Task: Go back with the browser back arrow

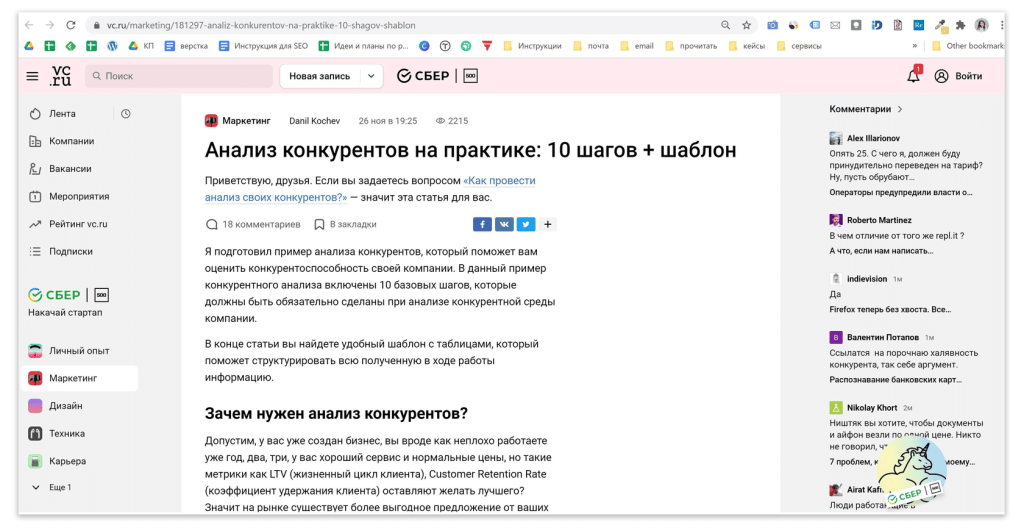Action: click(29, 25)
